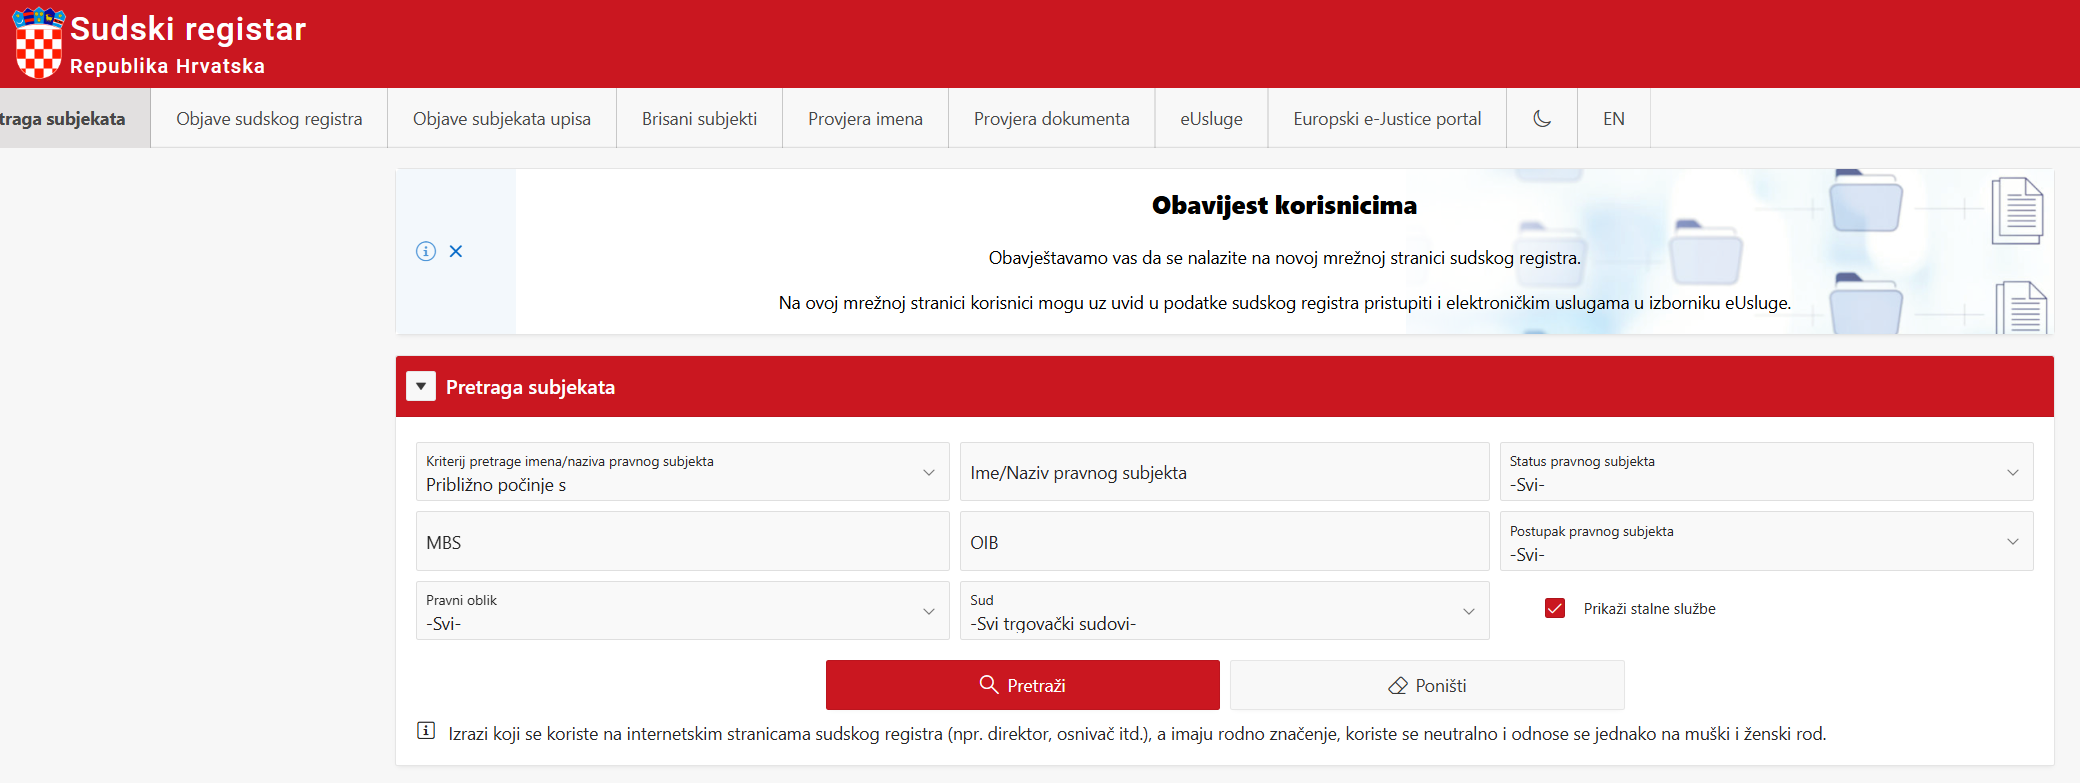Open the Sud court selection dropdown
The height and width of the screenshot is (783, 2080).
pyautogui.click(x=1224, y=611)
